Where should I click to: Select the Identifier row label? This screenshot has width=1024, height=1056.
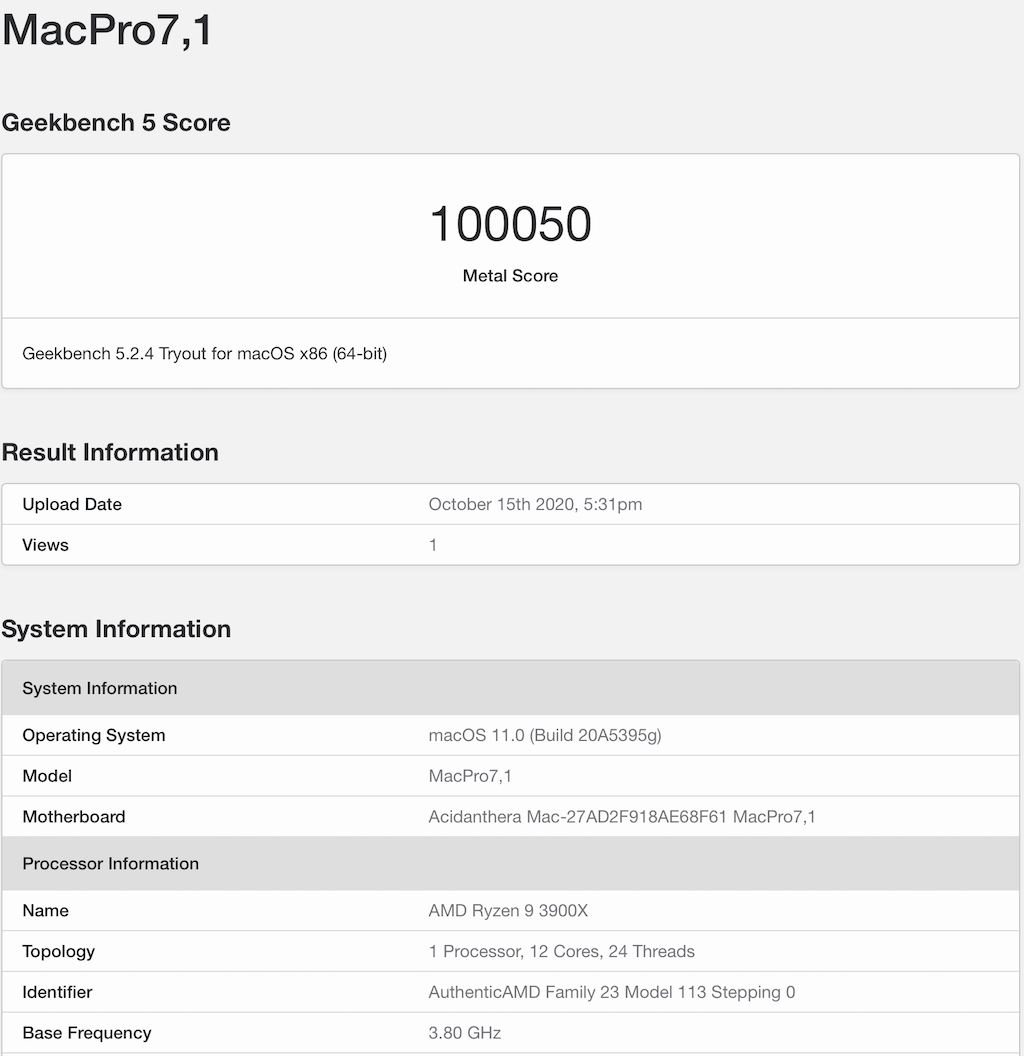point(57,992)
